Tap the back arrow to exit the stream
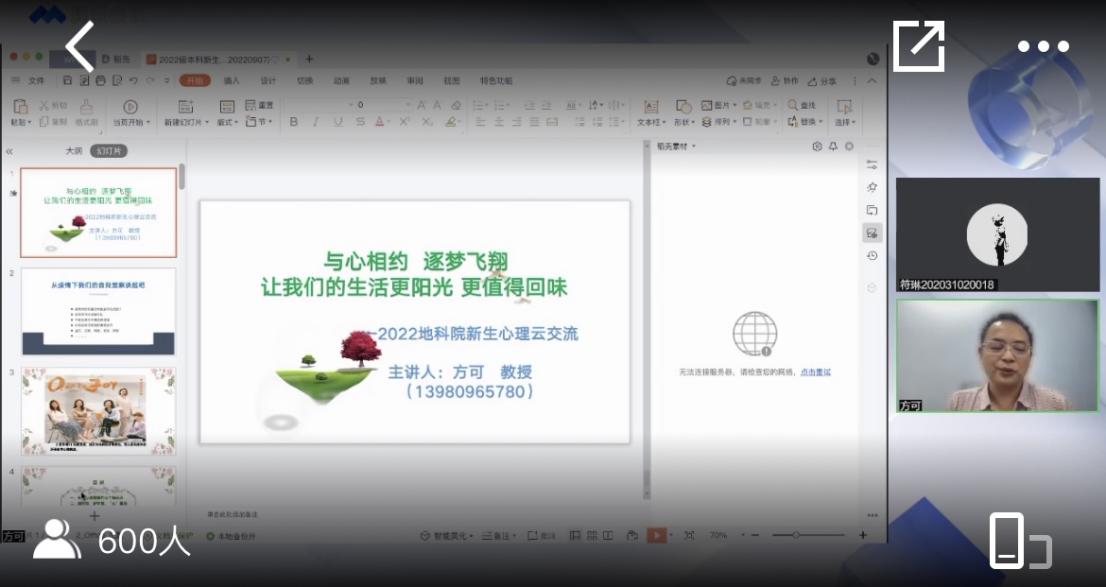The height and width of the screenshot is (587, 1106). tap(79, 46)
